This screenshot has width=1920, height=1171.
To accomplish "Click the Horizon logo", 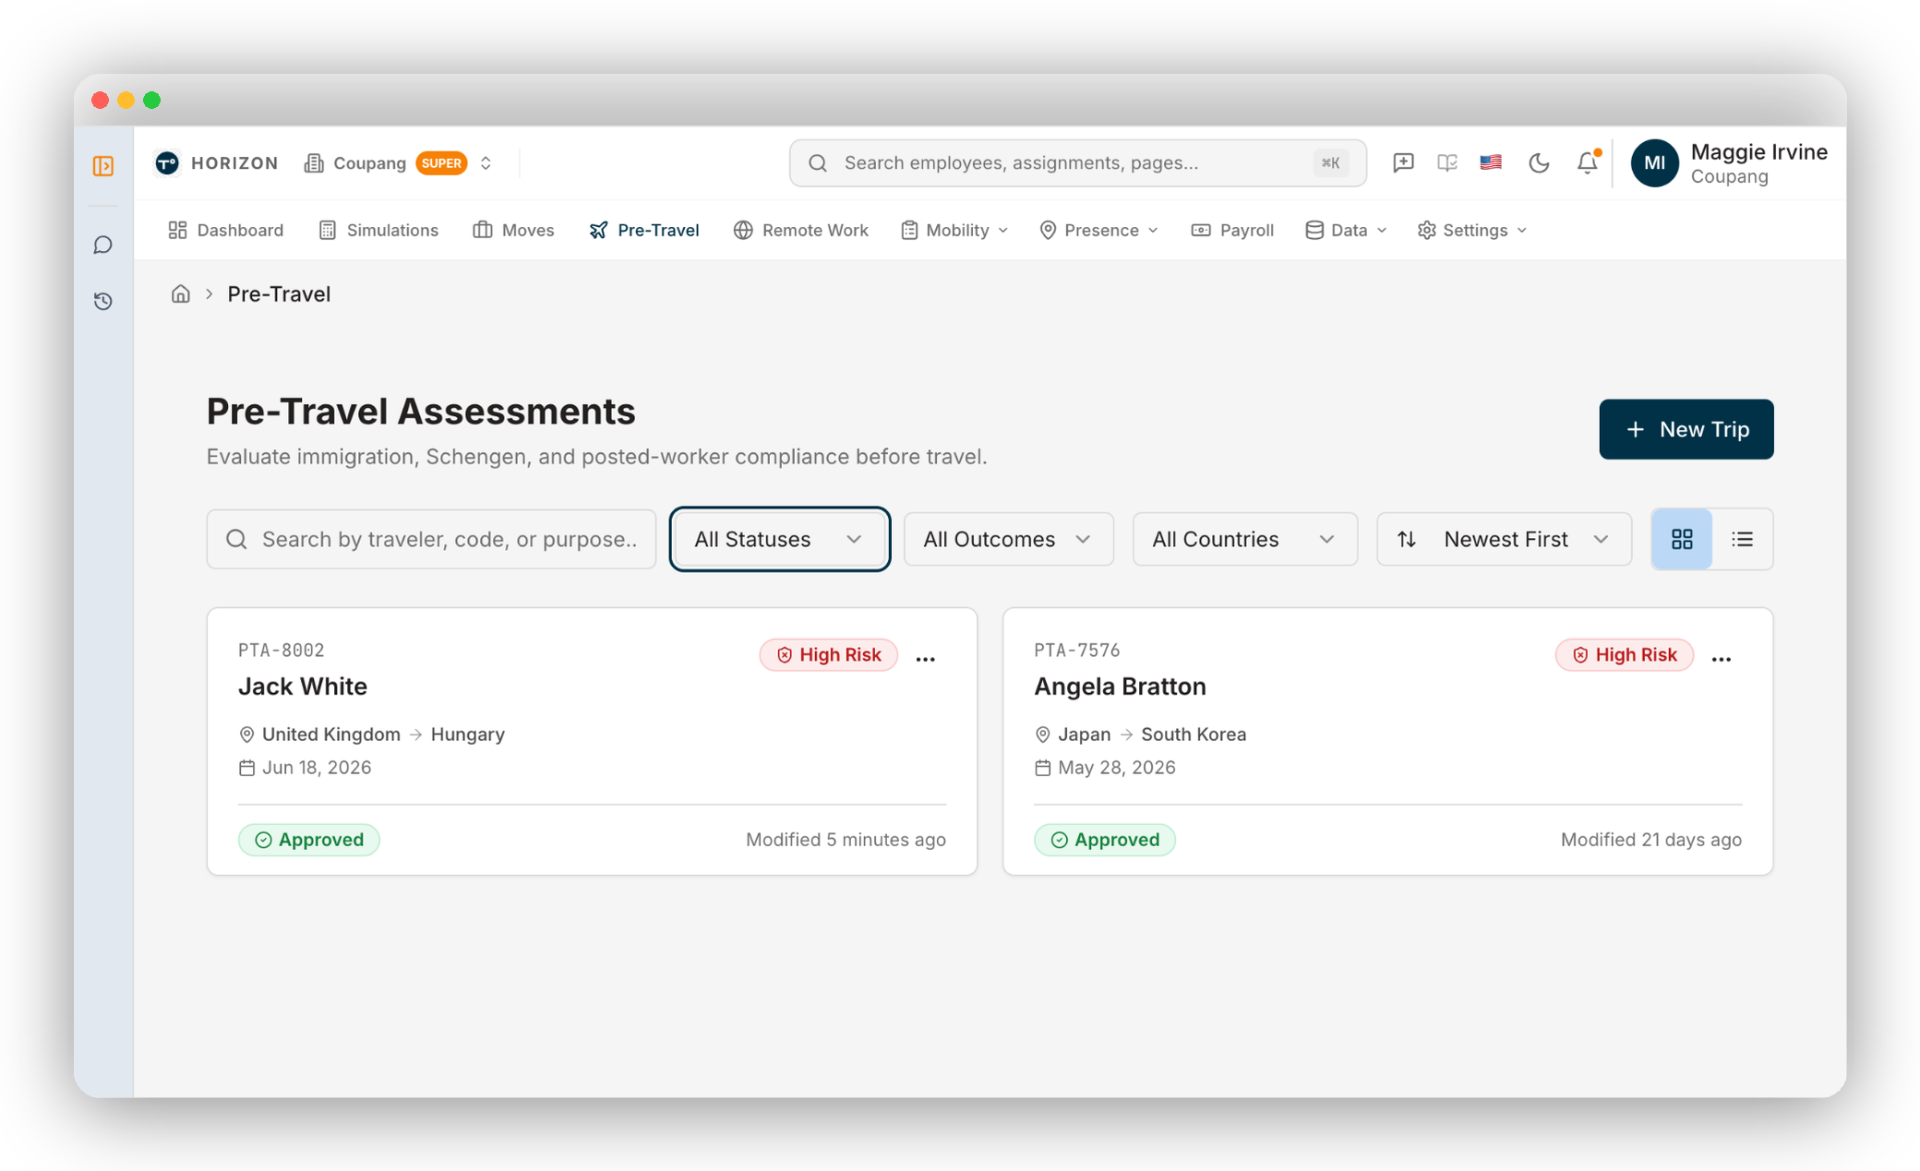I will click(217, 163).
